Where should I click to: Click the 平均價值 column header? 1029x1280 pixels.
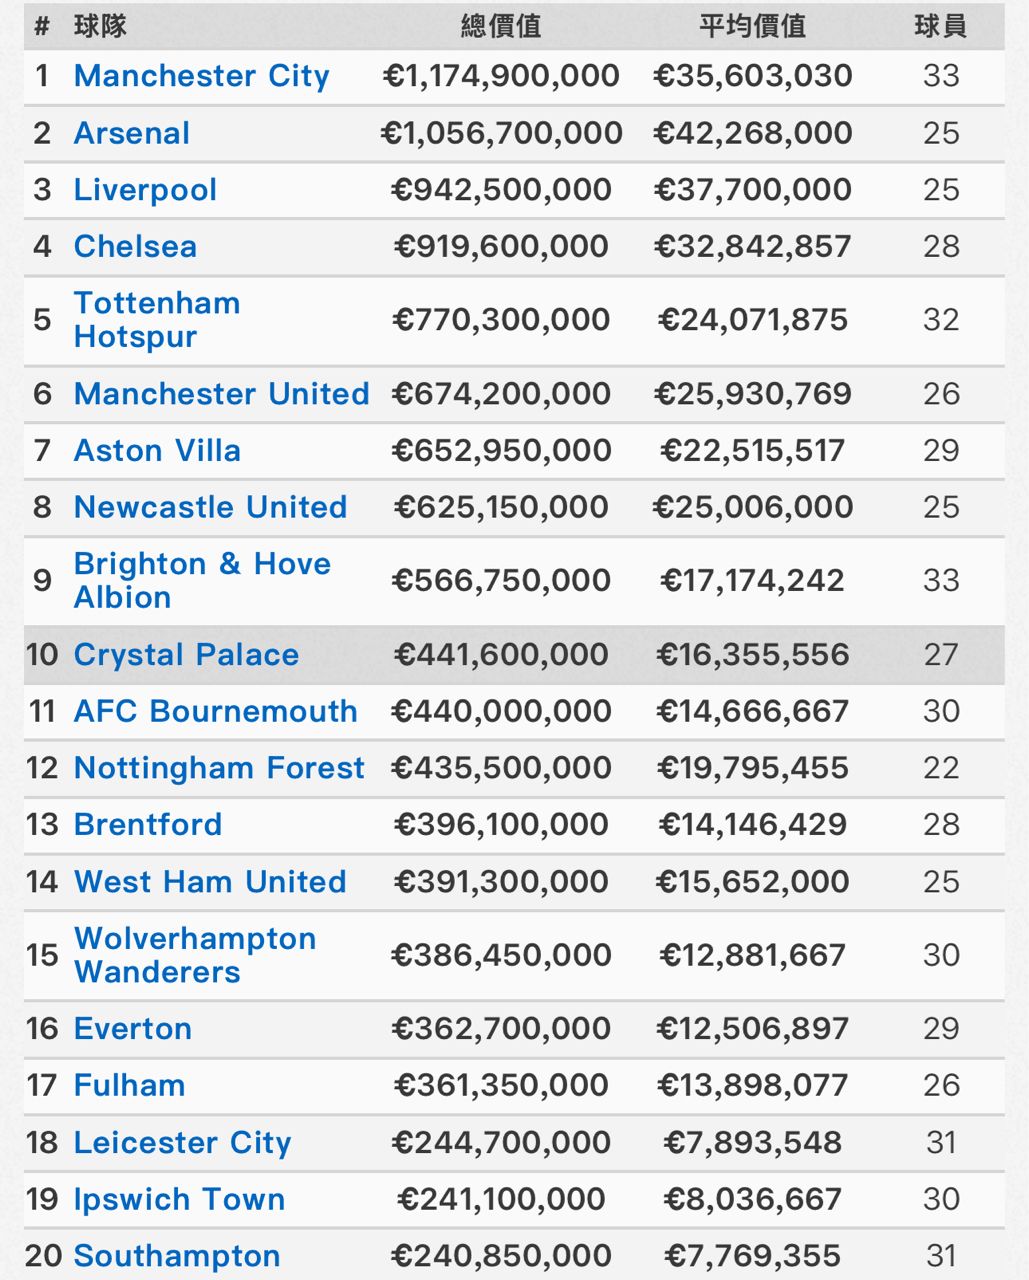(x=752, y=26)
